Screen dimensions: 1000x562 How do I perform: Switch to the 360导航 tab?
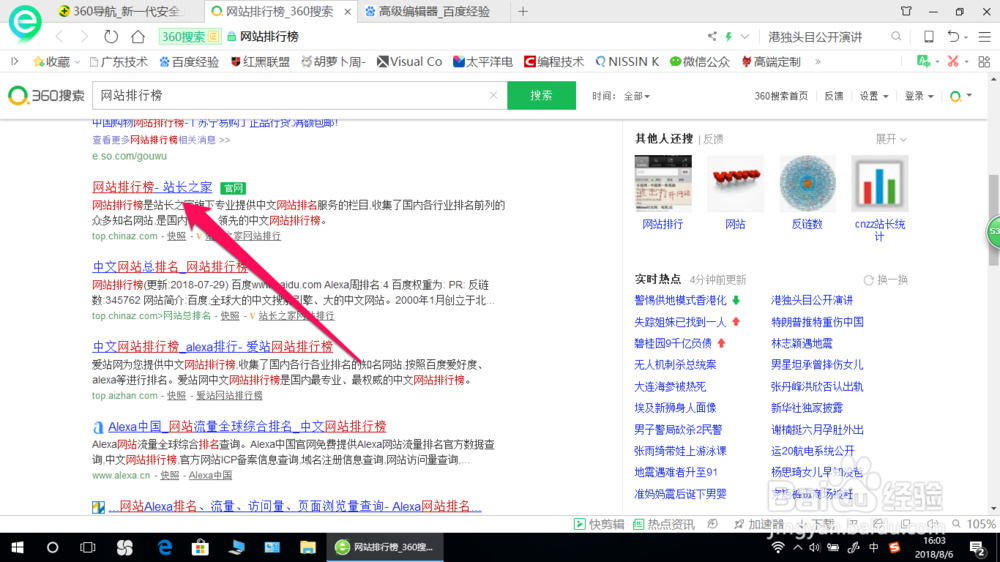(x=119, y=11)
